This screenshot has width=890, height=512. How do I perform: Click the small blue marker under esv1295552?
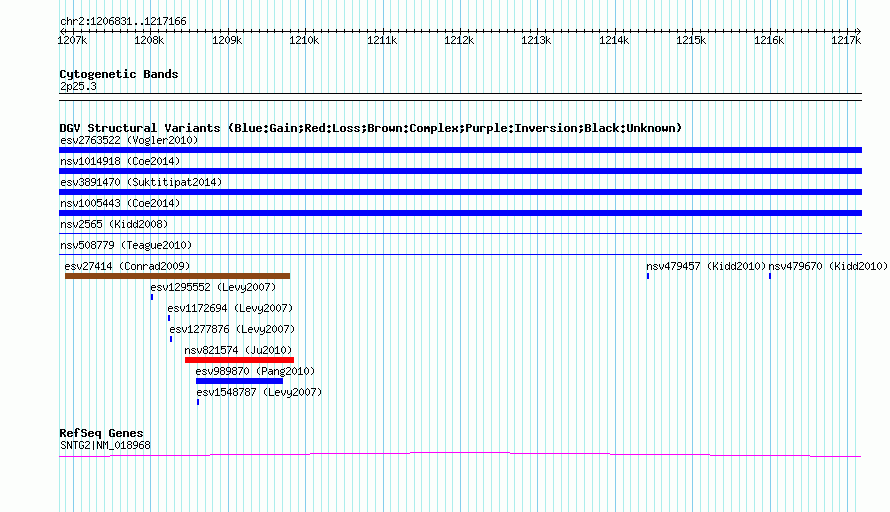pyautogui.click(x=152, y=297)
